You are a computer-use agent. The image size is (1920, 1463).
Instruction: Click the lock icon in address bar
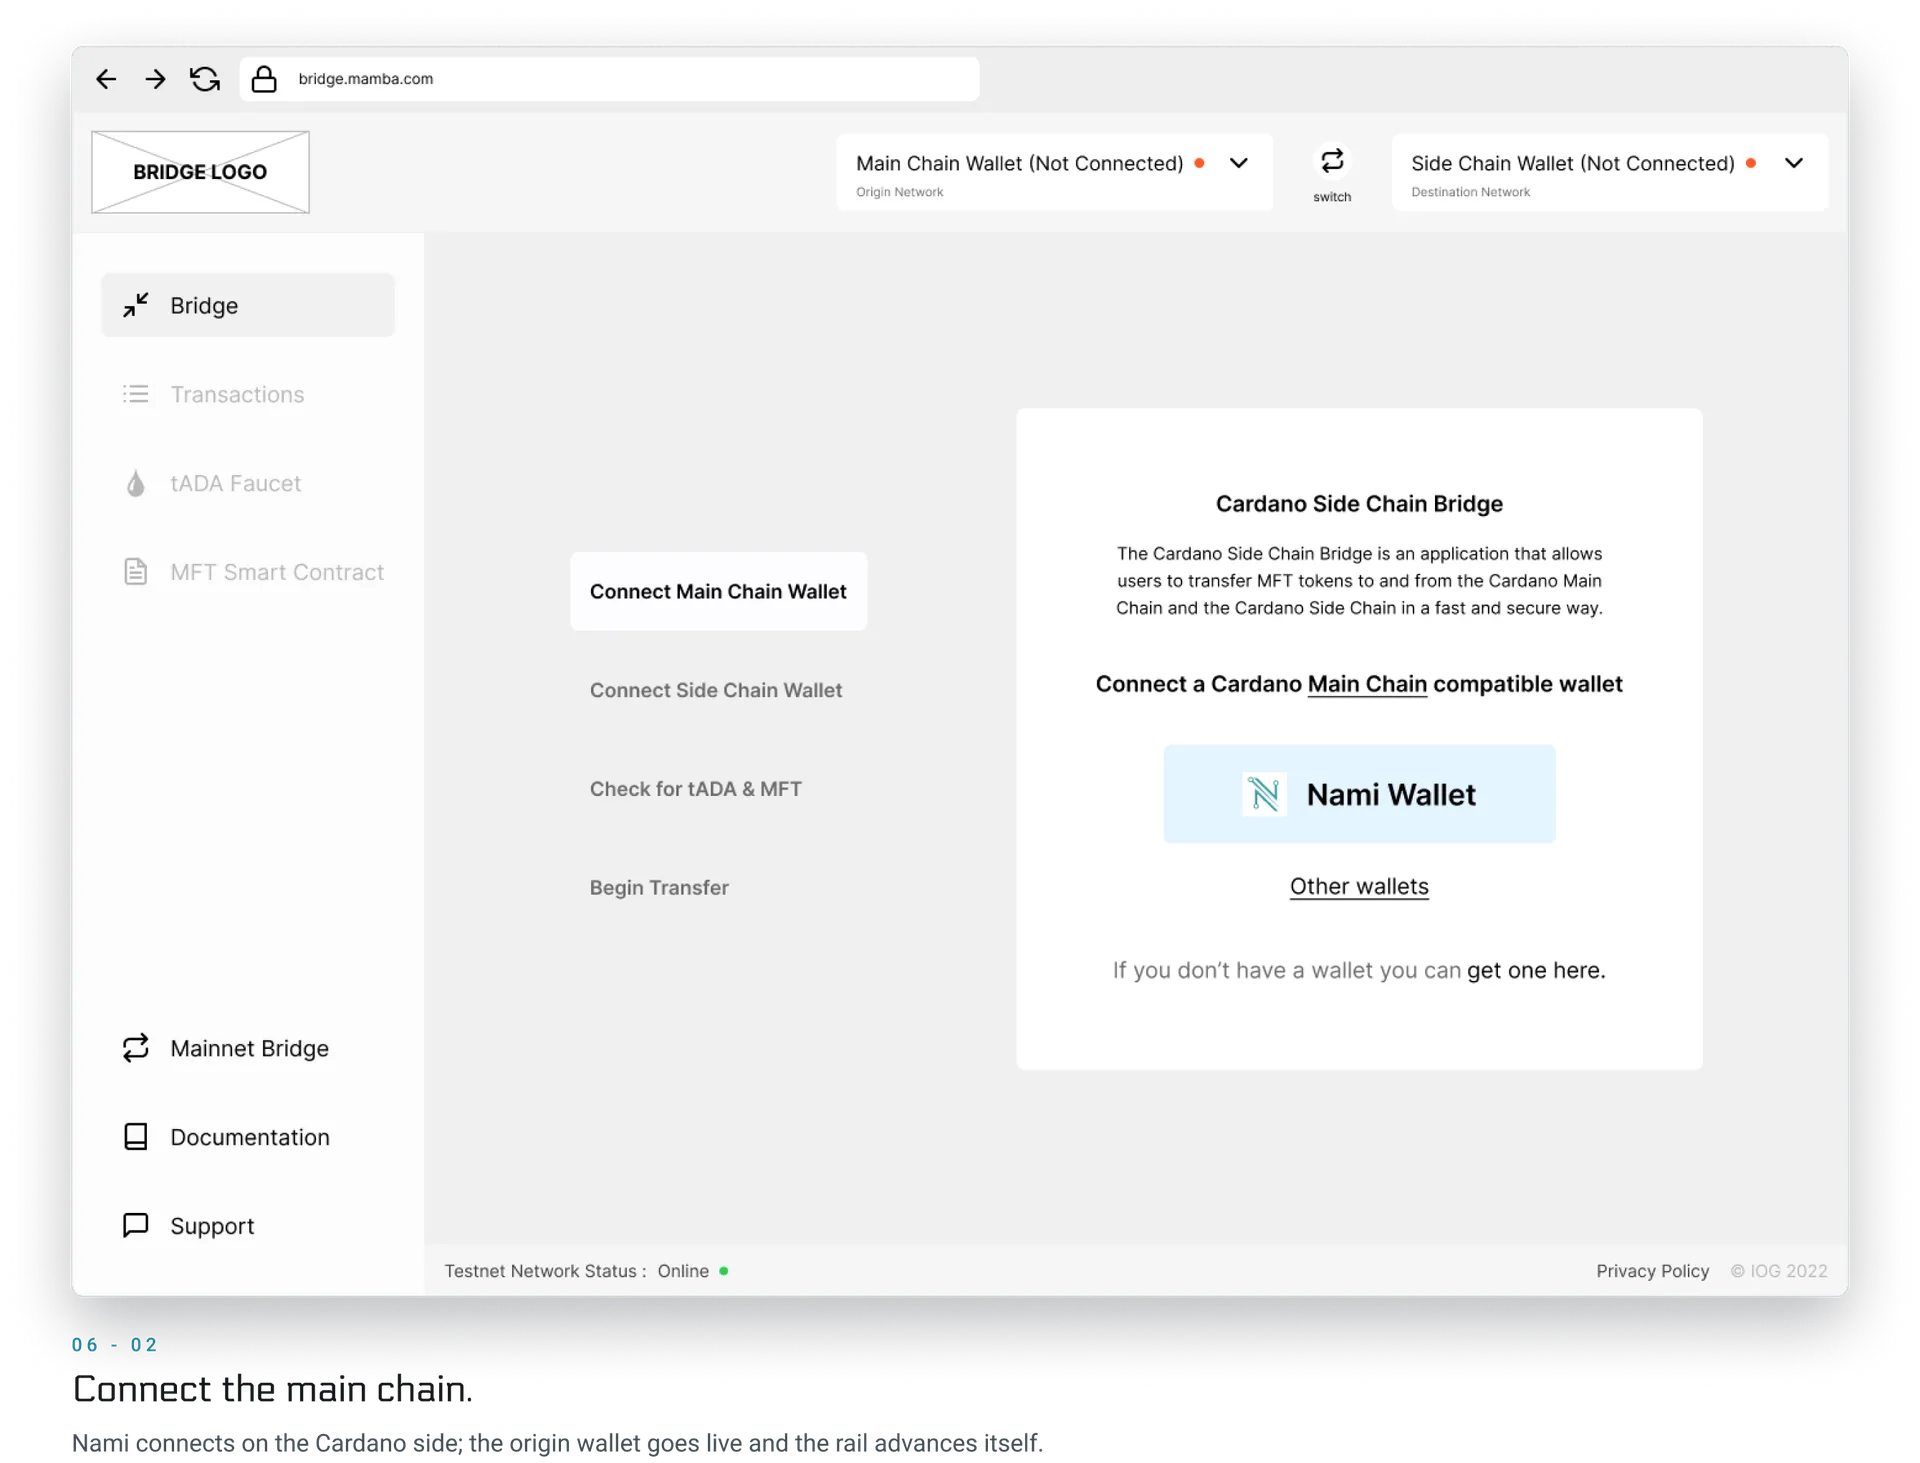coord(264,79)
